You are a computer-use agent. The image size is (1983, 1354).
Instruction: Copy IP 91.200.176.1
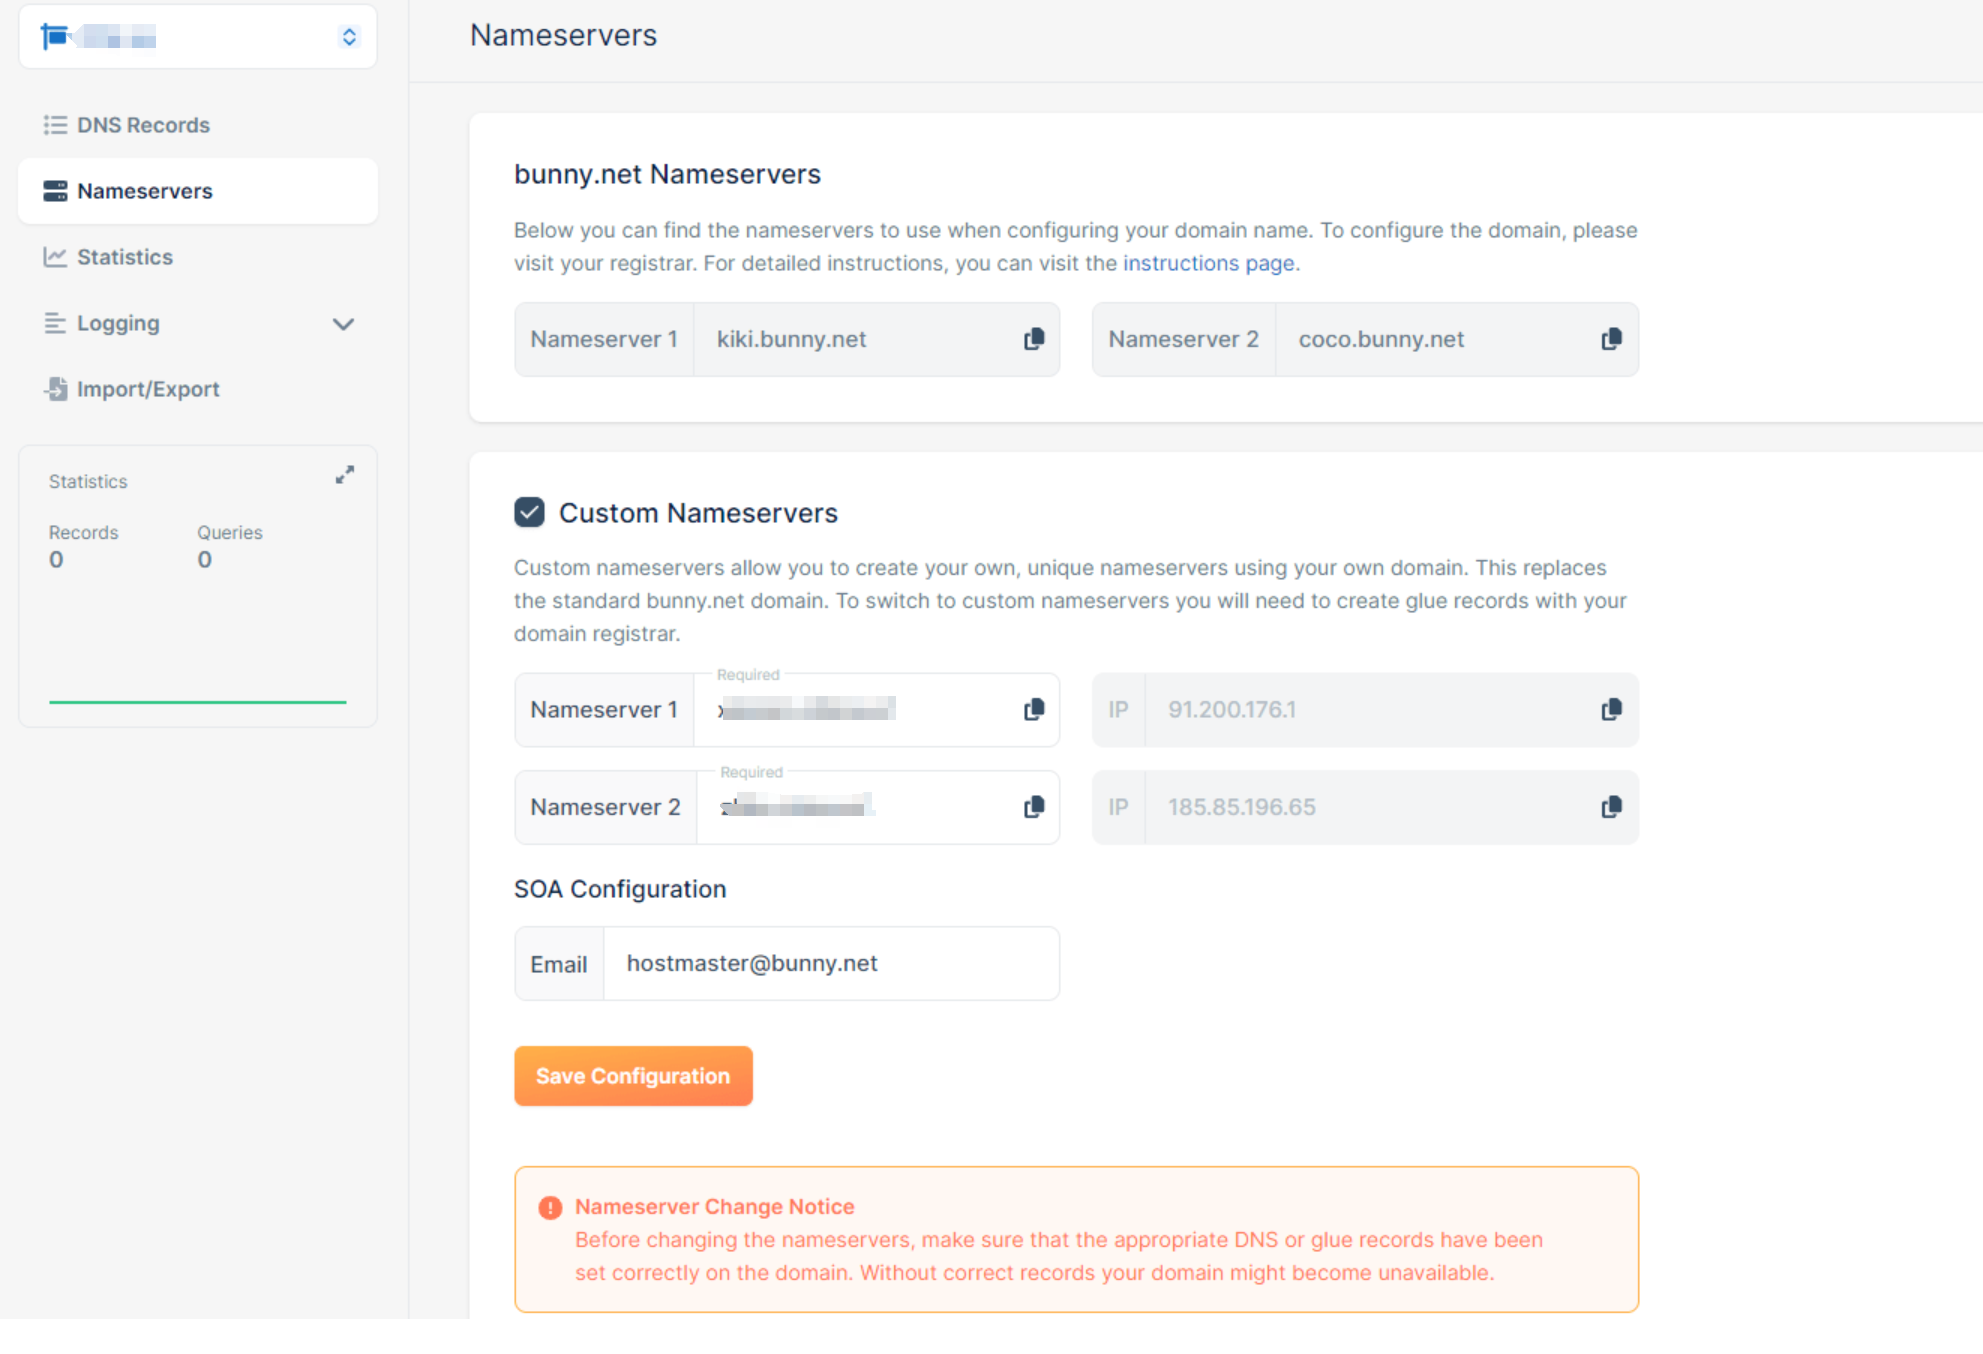(x=1611, y=710)
